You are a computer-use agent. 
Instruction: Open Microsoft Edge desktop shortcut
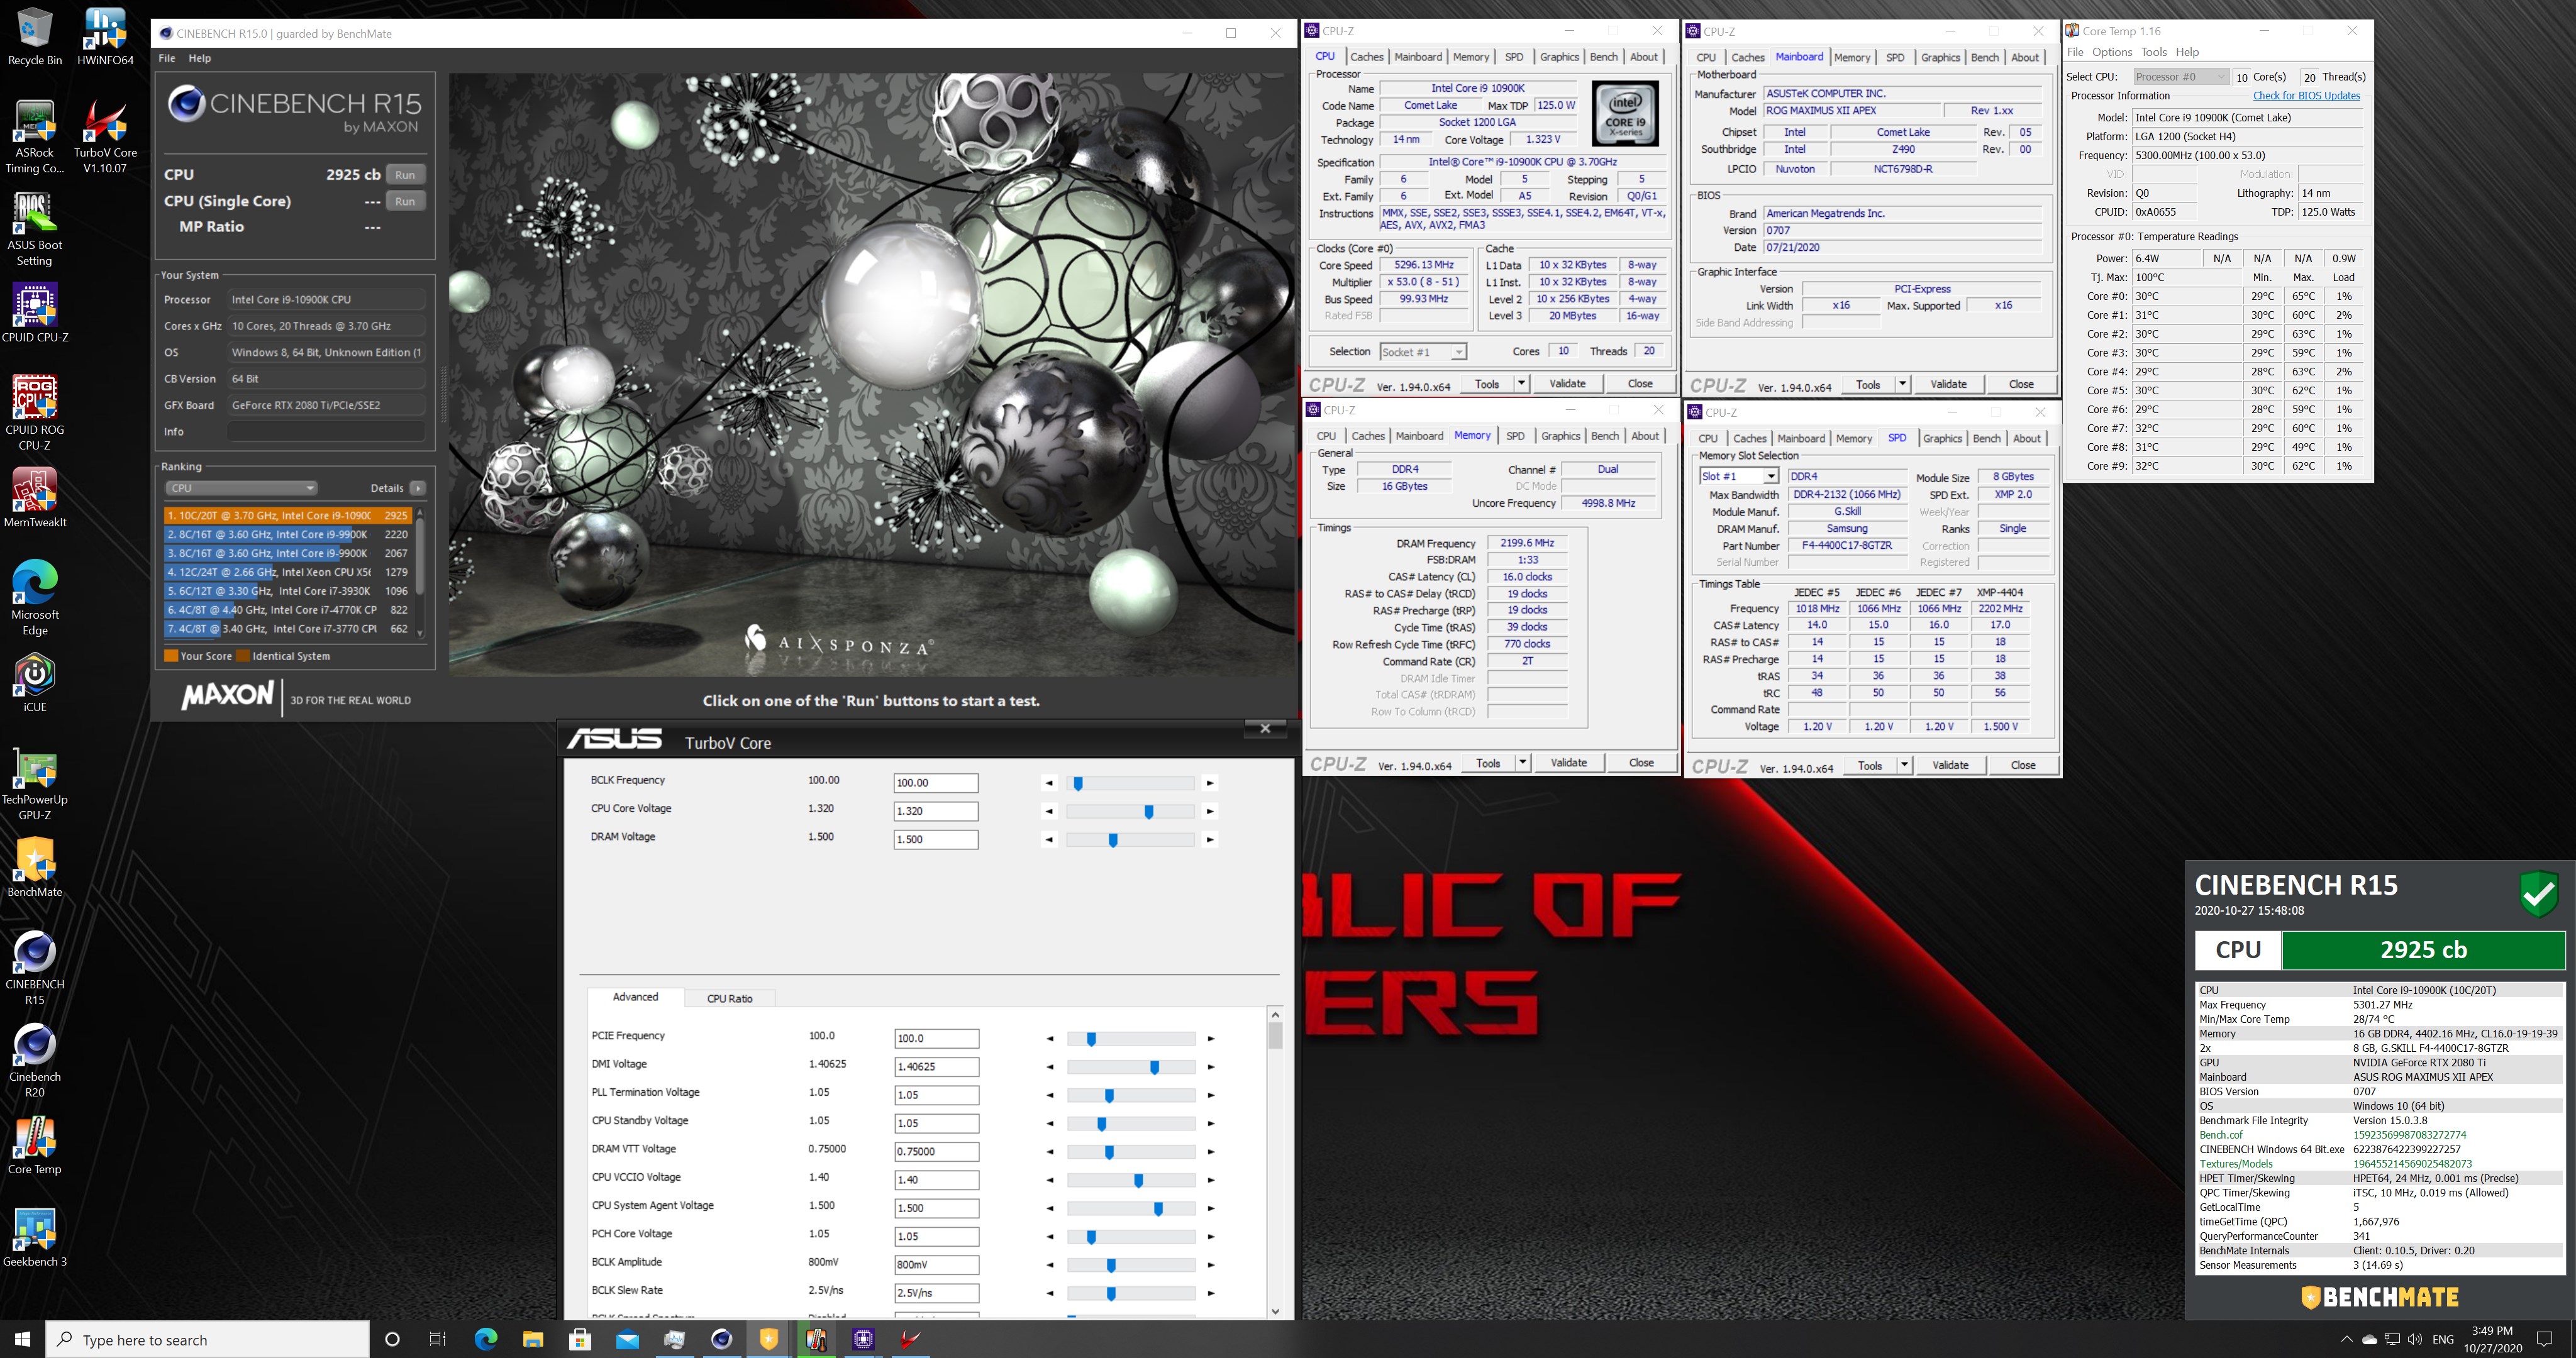[x=34, y=598]
